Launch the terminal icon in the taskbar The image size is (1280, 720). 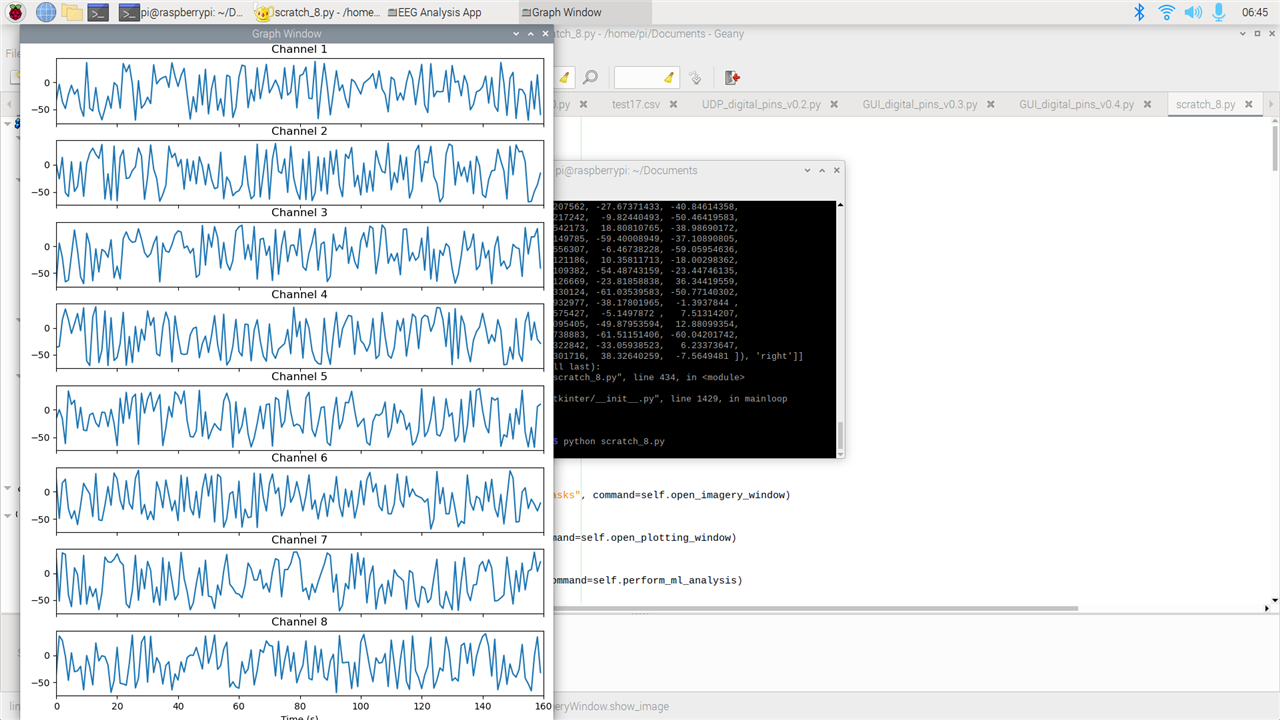(98, 12)
